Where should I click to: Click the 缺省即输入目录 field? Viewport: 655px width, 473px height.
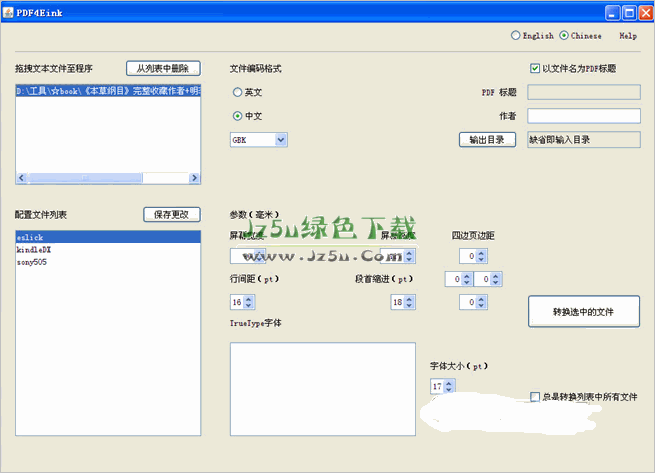(584, 140)
